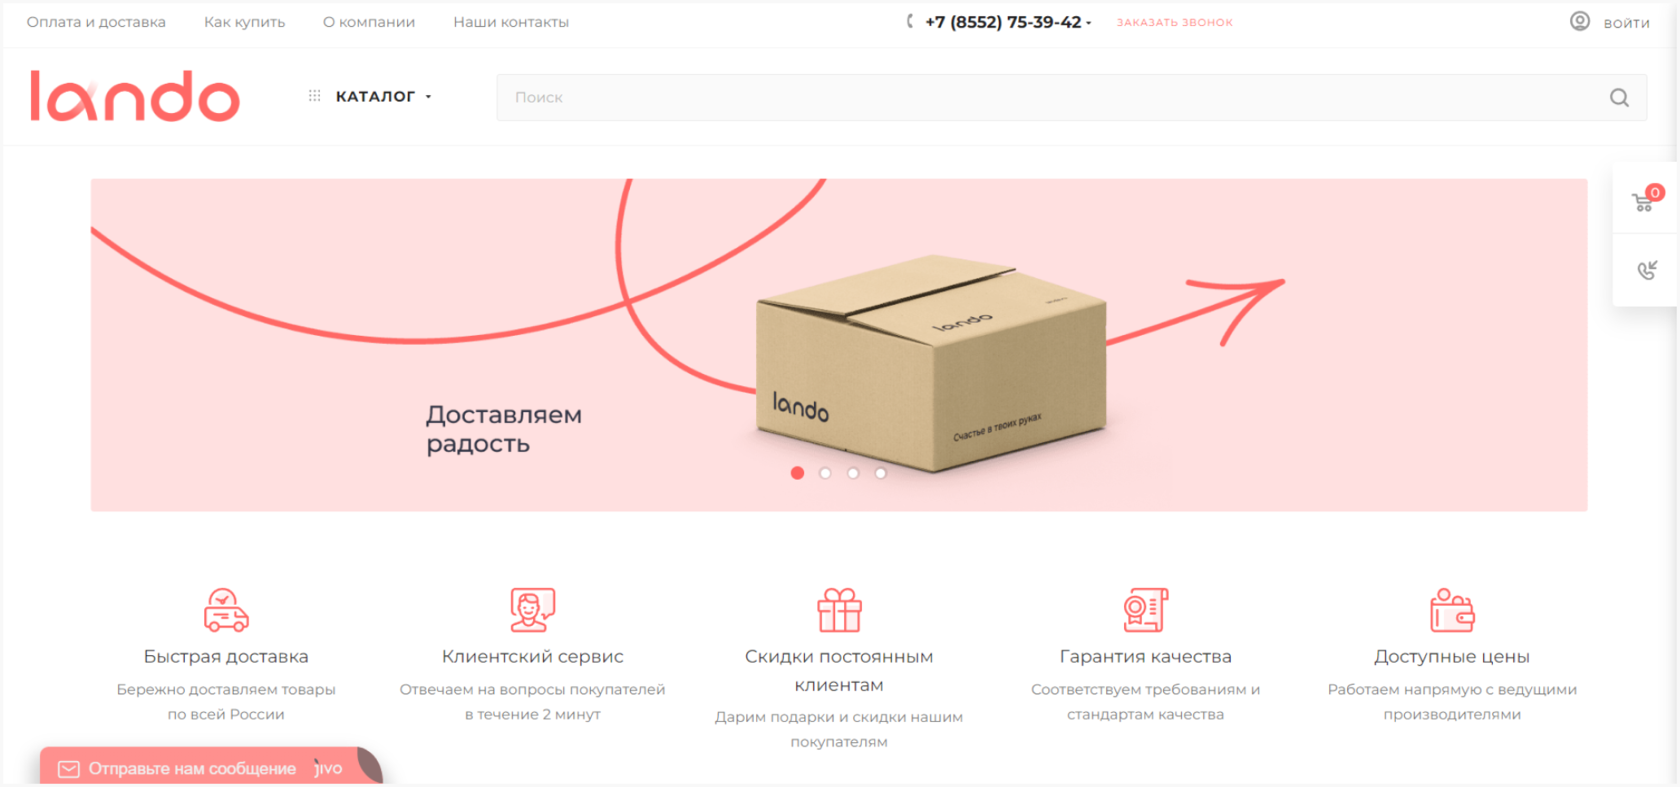Open the О компании menu item
The height and width of the screenshot is (787, 1680).
369,22
